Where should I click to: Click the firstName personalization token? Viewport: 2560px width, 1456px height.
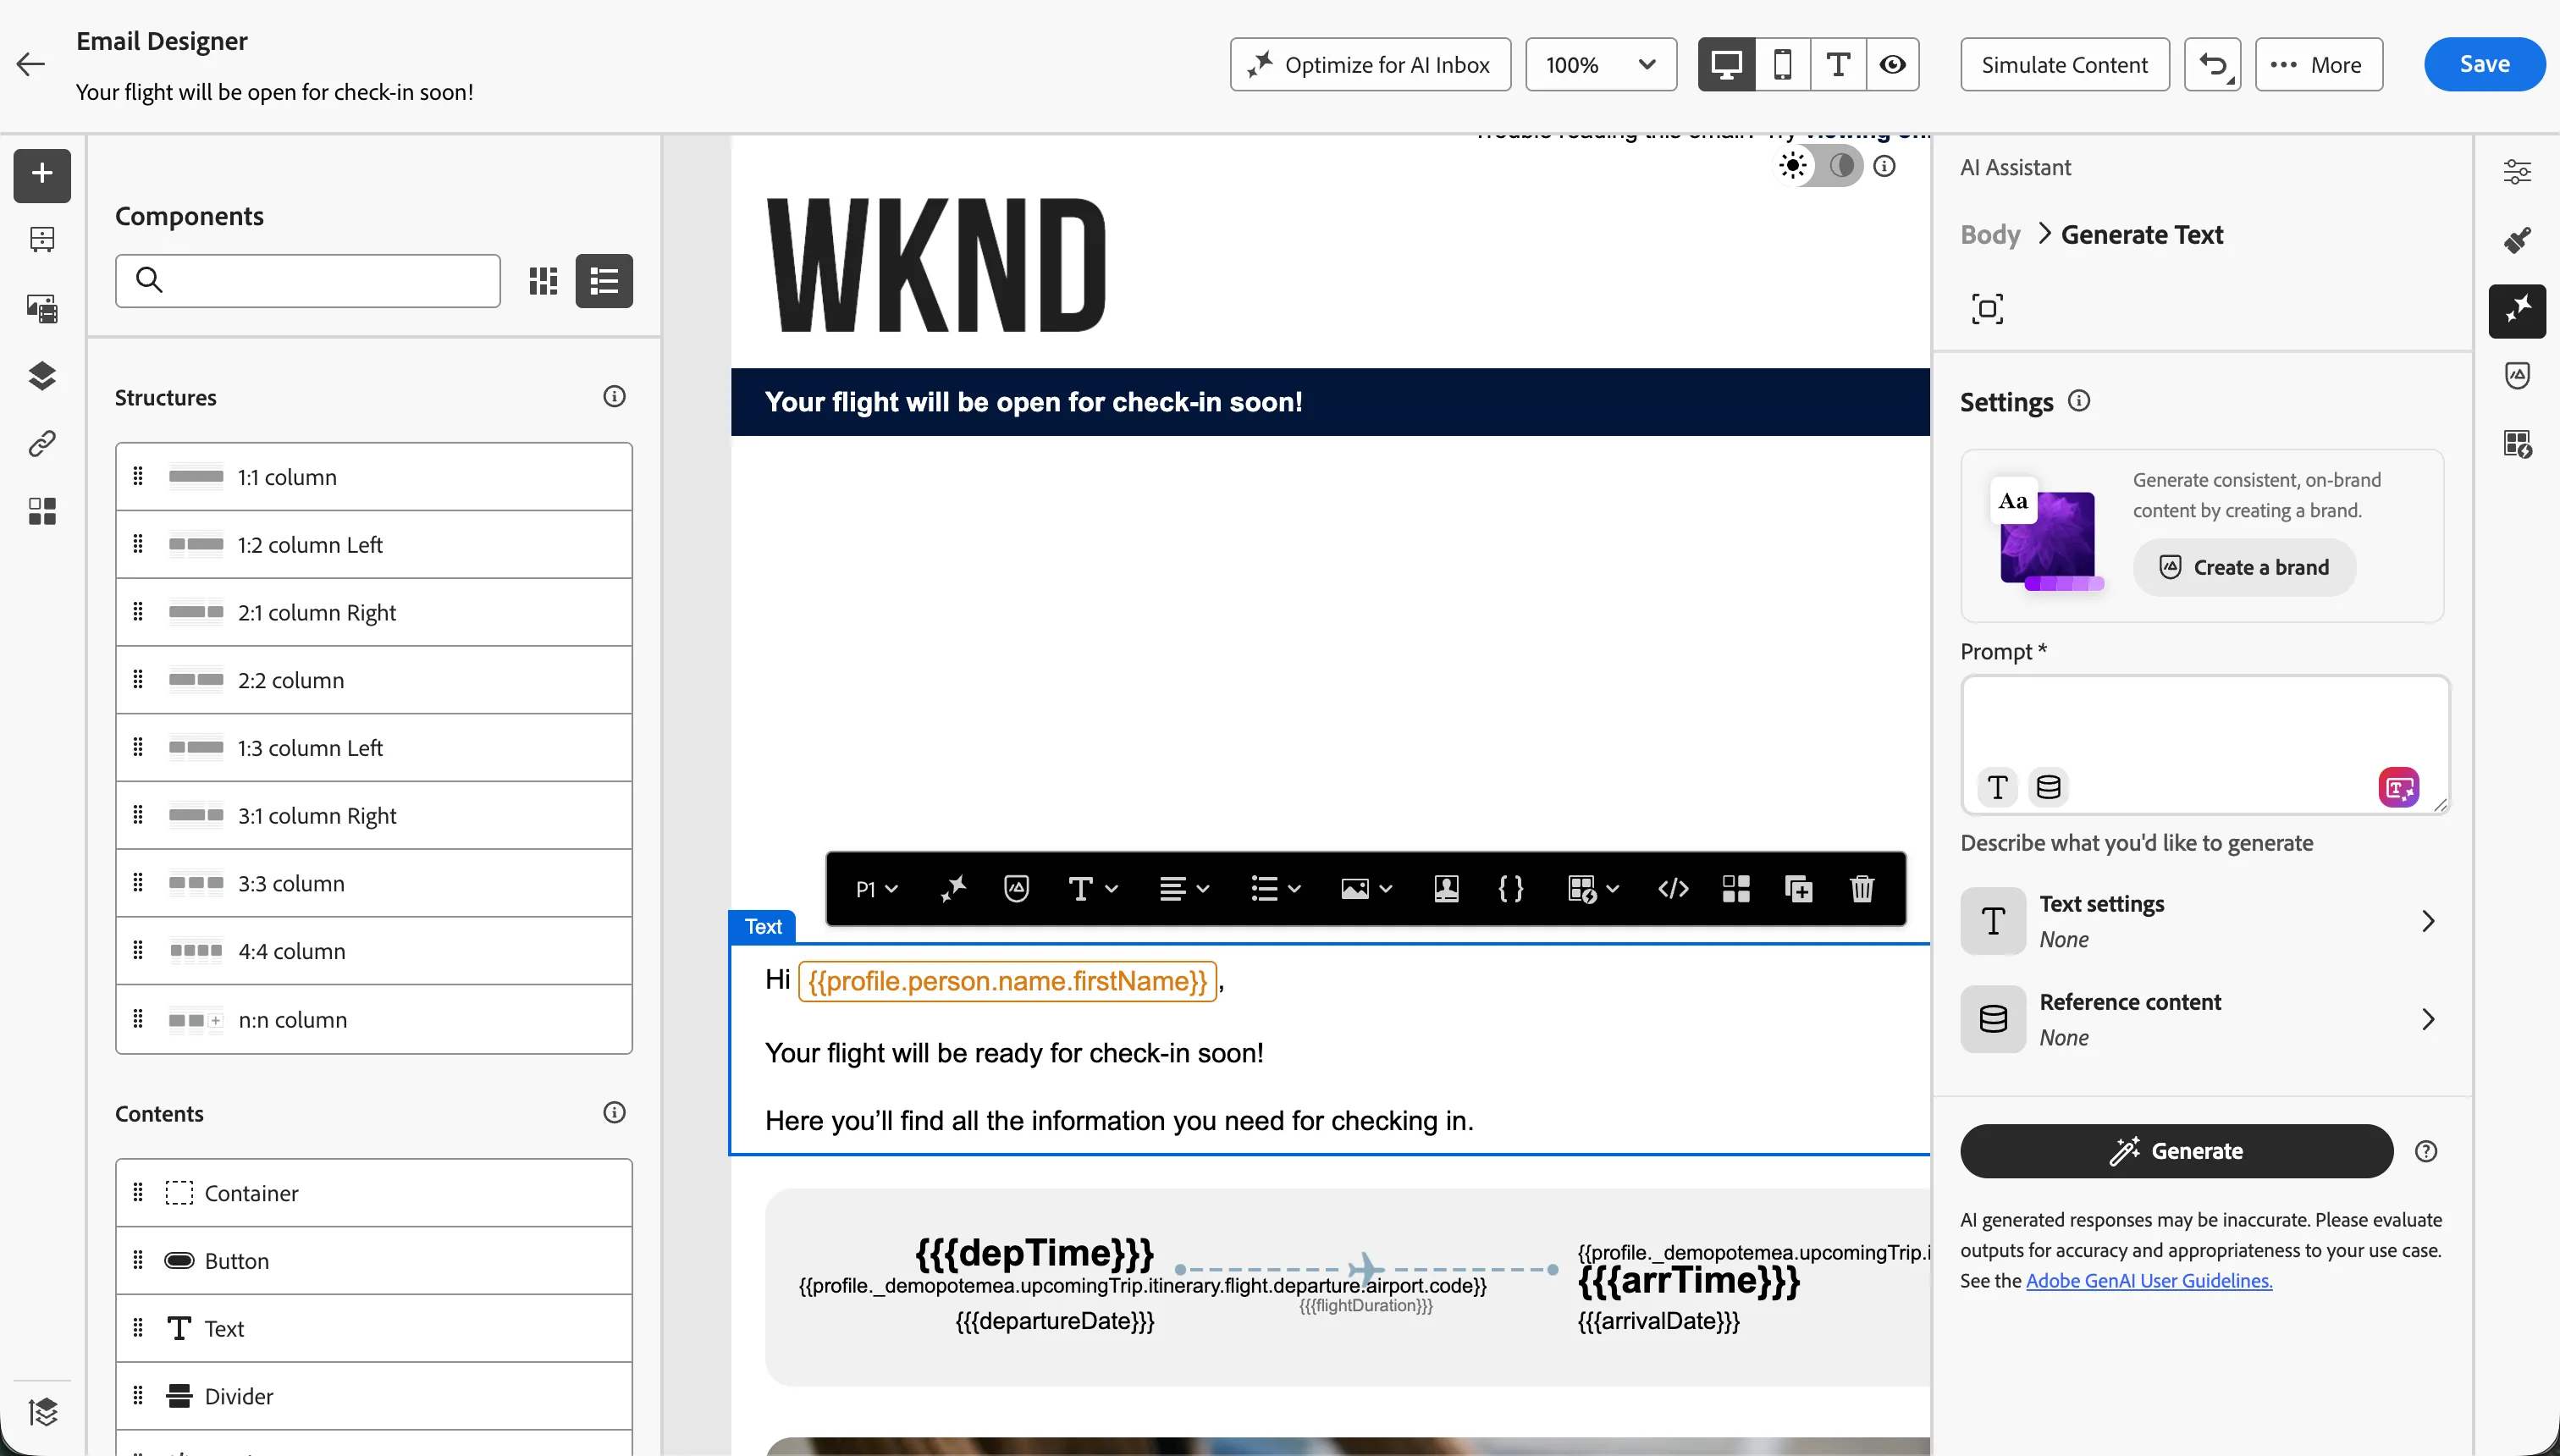[x=1007, y=982]
